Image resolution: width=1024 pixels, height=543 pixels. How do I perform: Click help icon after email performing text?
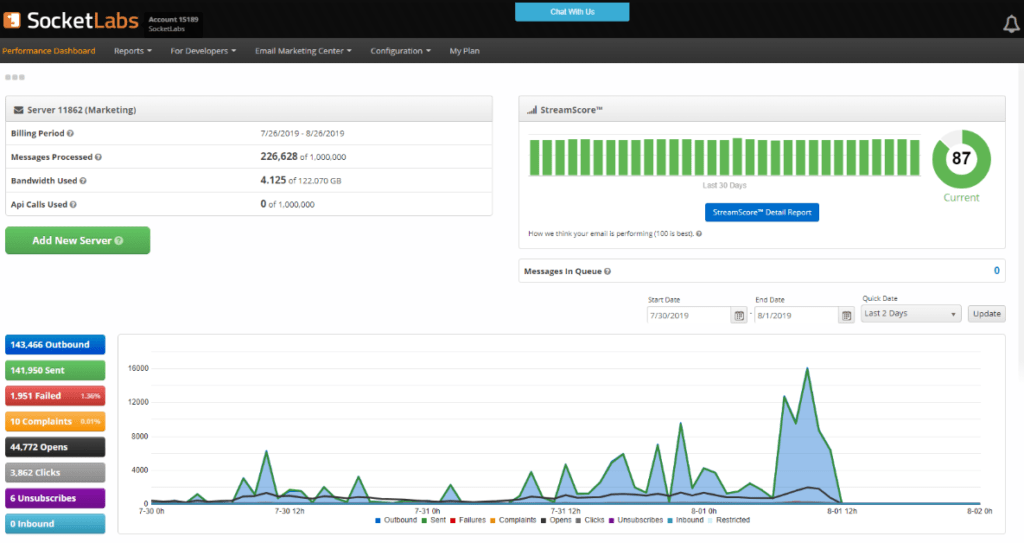pos(699,234)
